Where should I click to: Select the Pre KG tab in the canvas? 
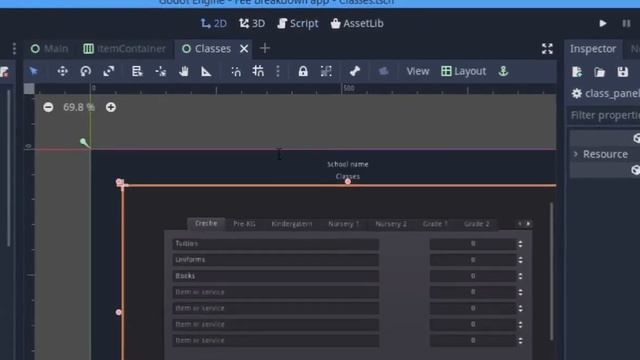(x=244, y=224)
